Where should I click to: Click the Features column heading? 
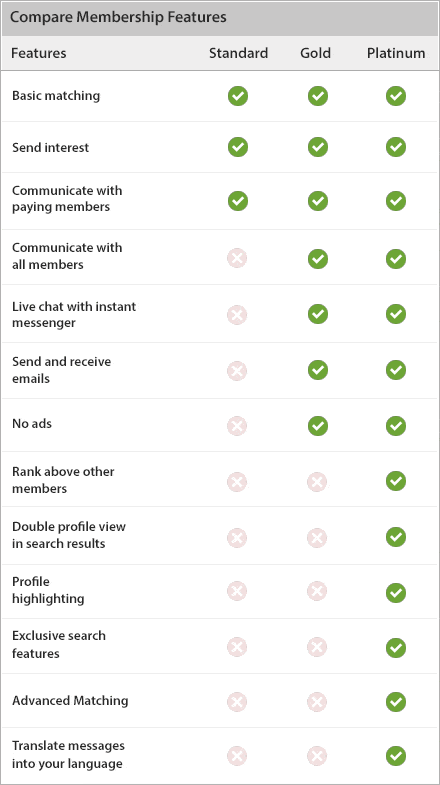[39, 53]
